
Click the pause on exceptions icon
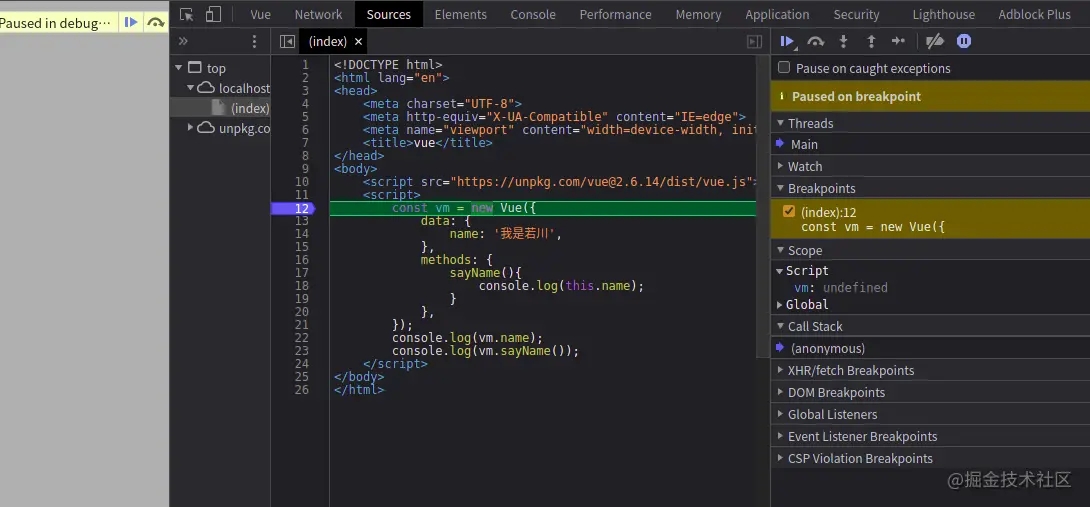(x=964, y=41)
